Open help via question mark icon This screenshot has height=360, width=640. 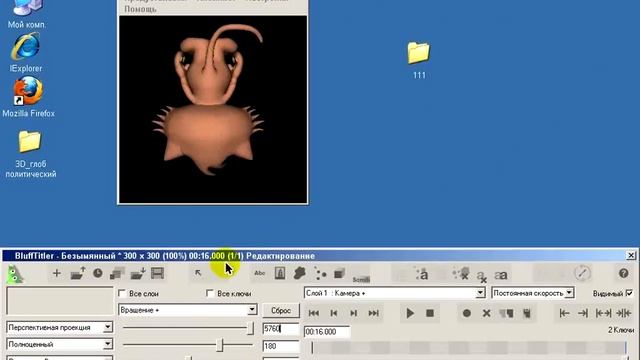click(x=623, y=273)
